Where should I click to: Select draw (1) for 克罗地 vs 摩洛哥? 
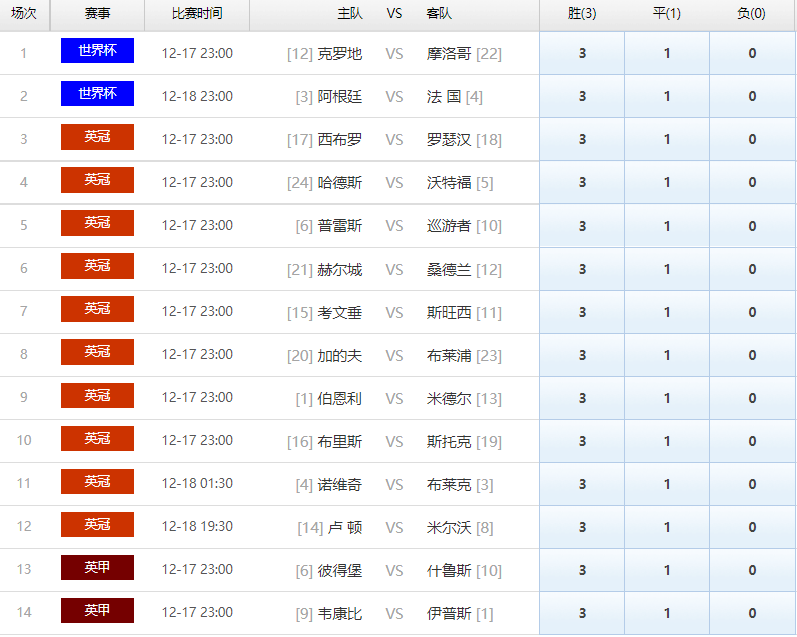point(667,53)
